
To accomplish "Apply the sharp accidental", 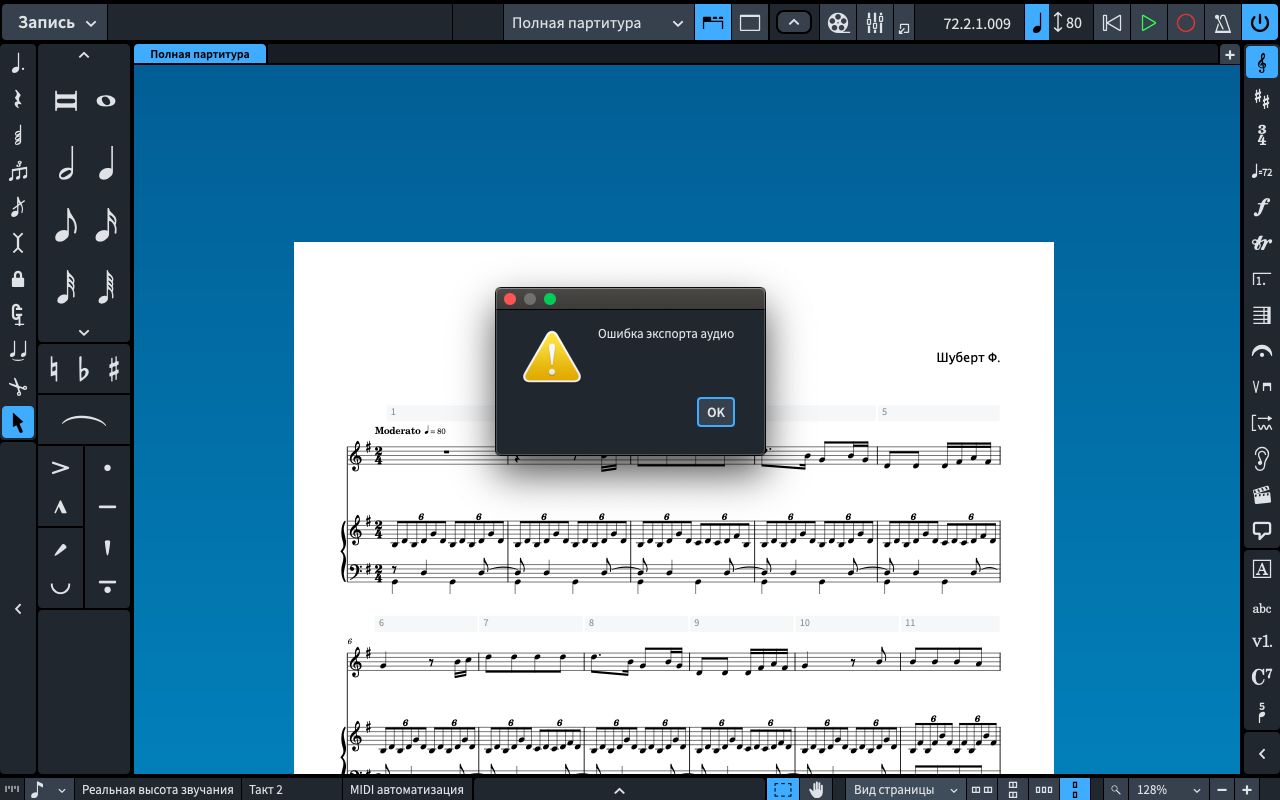I will point(113,369).
